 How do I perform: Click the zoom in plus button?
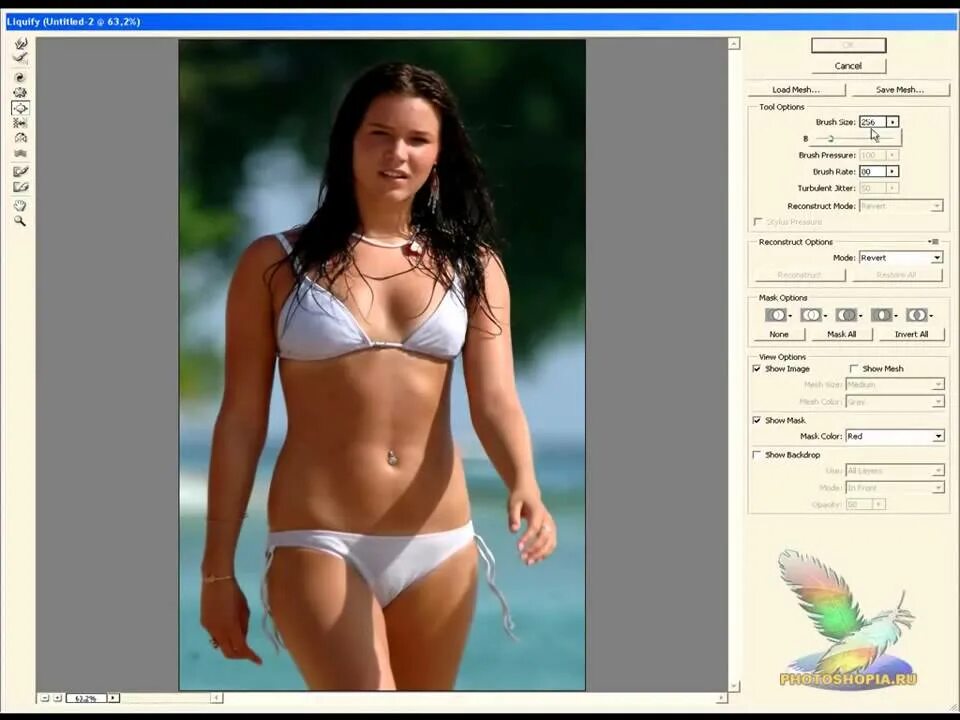(x=57, y=698)
